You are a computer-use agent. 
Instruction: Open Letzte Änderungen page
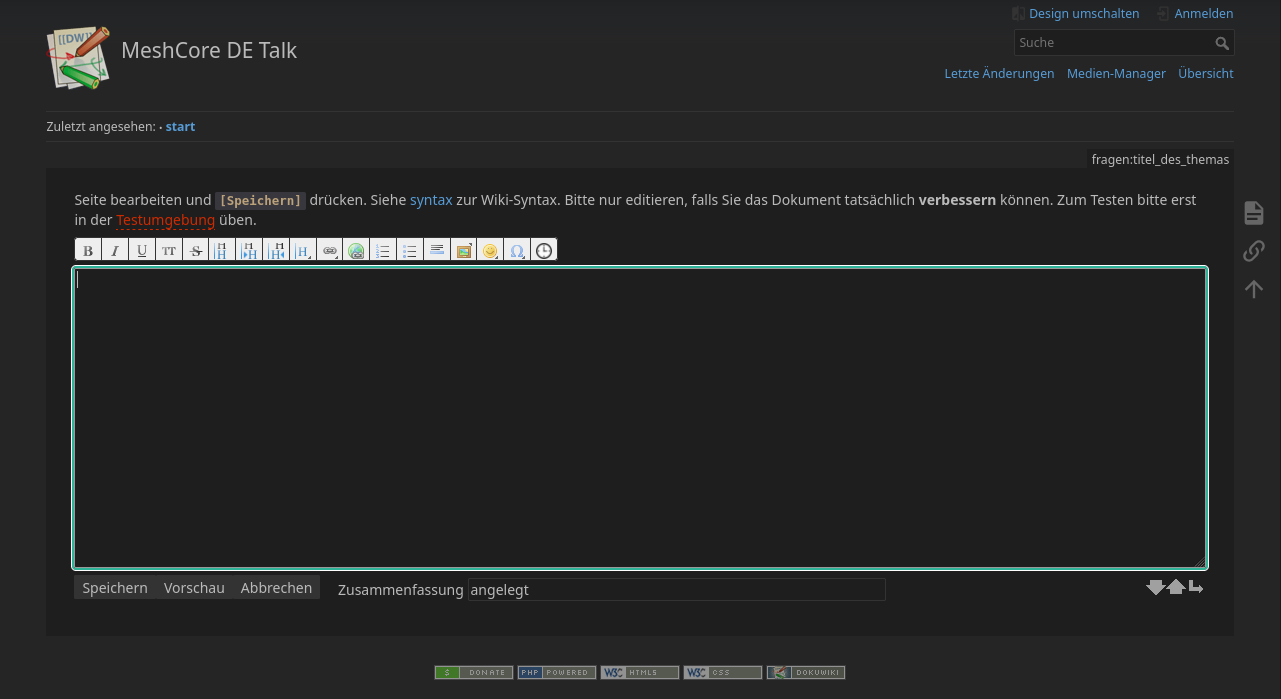coord(999,74)
